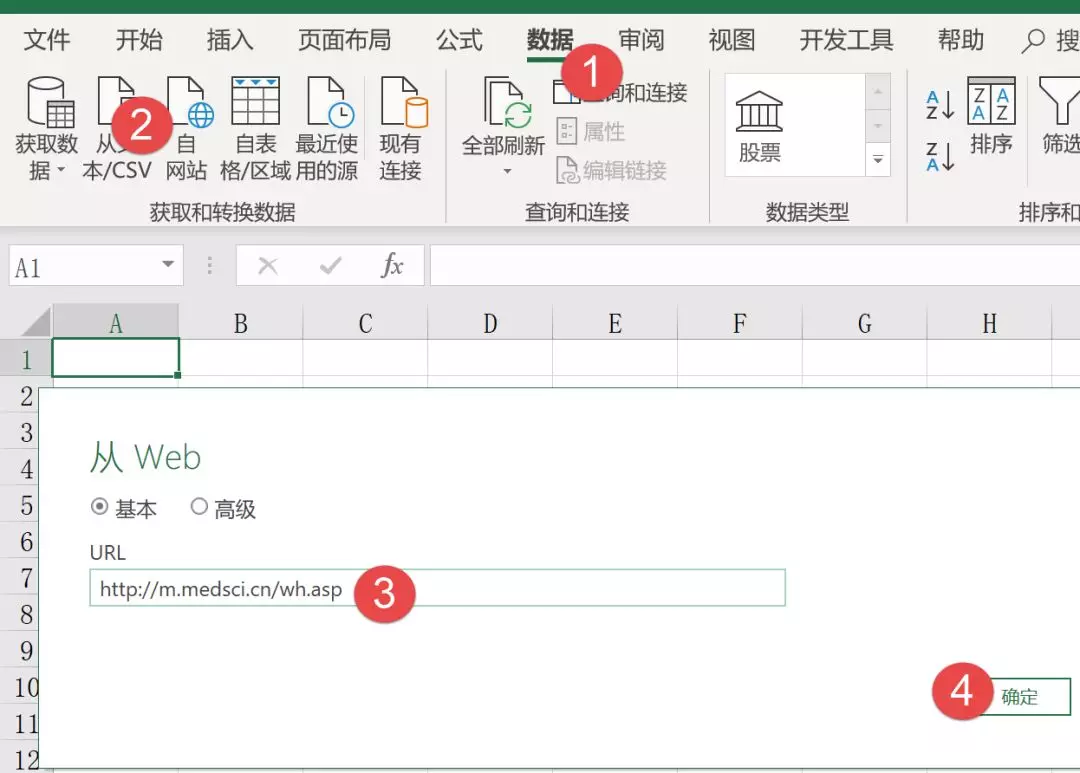
Task: Expand the Name Box dropdown arrow
Action: pos(167,265)
